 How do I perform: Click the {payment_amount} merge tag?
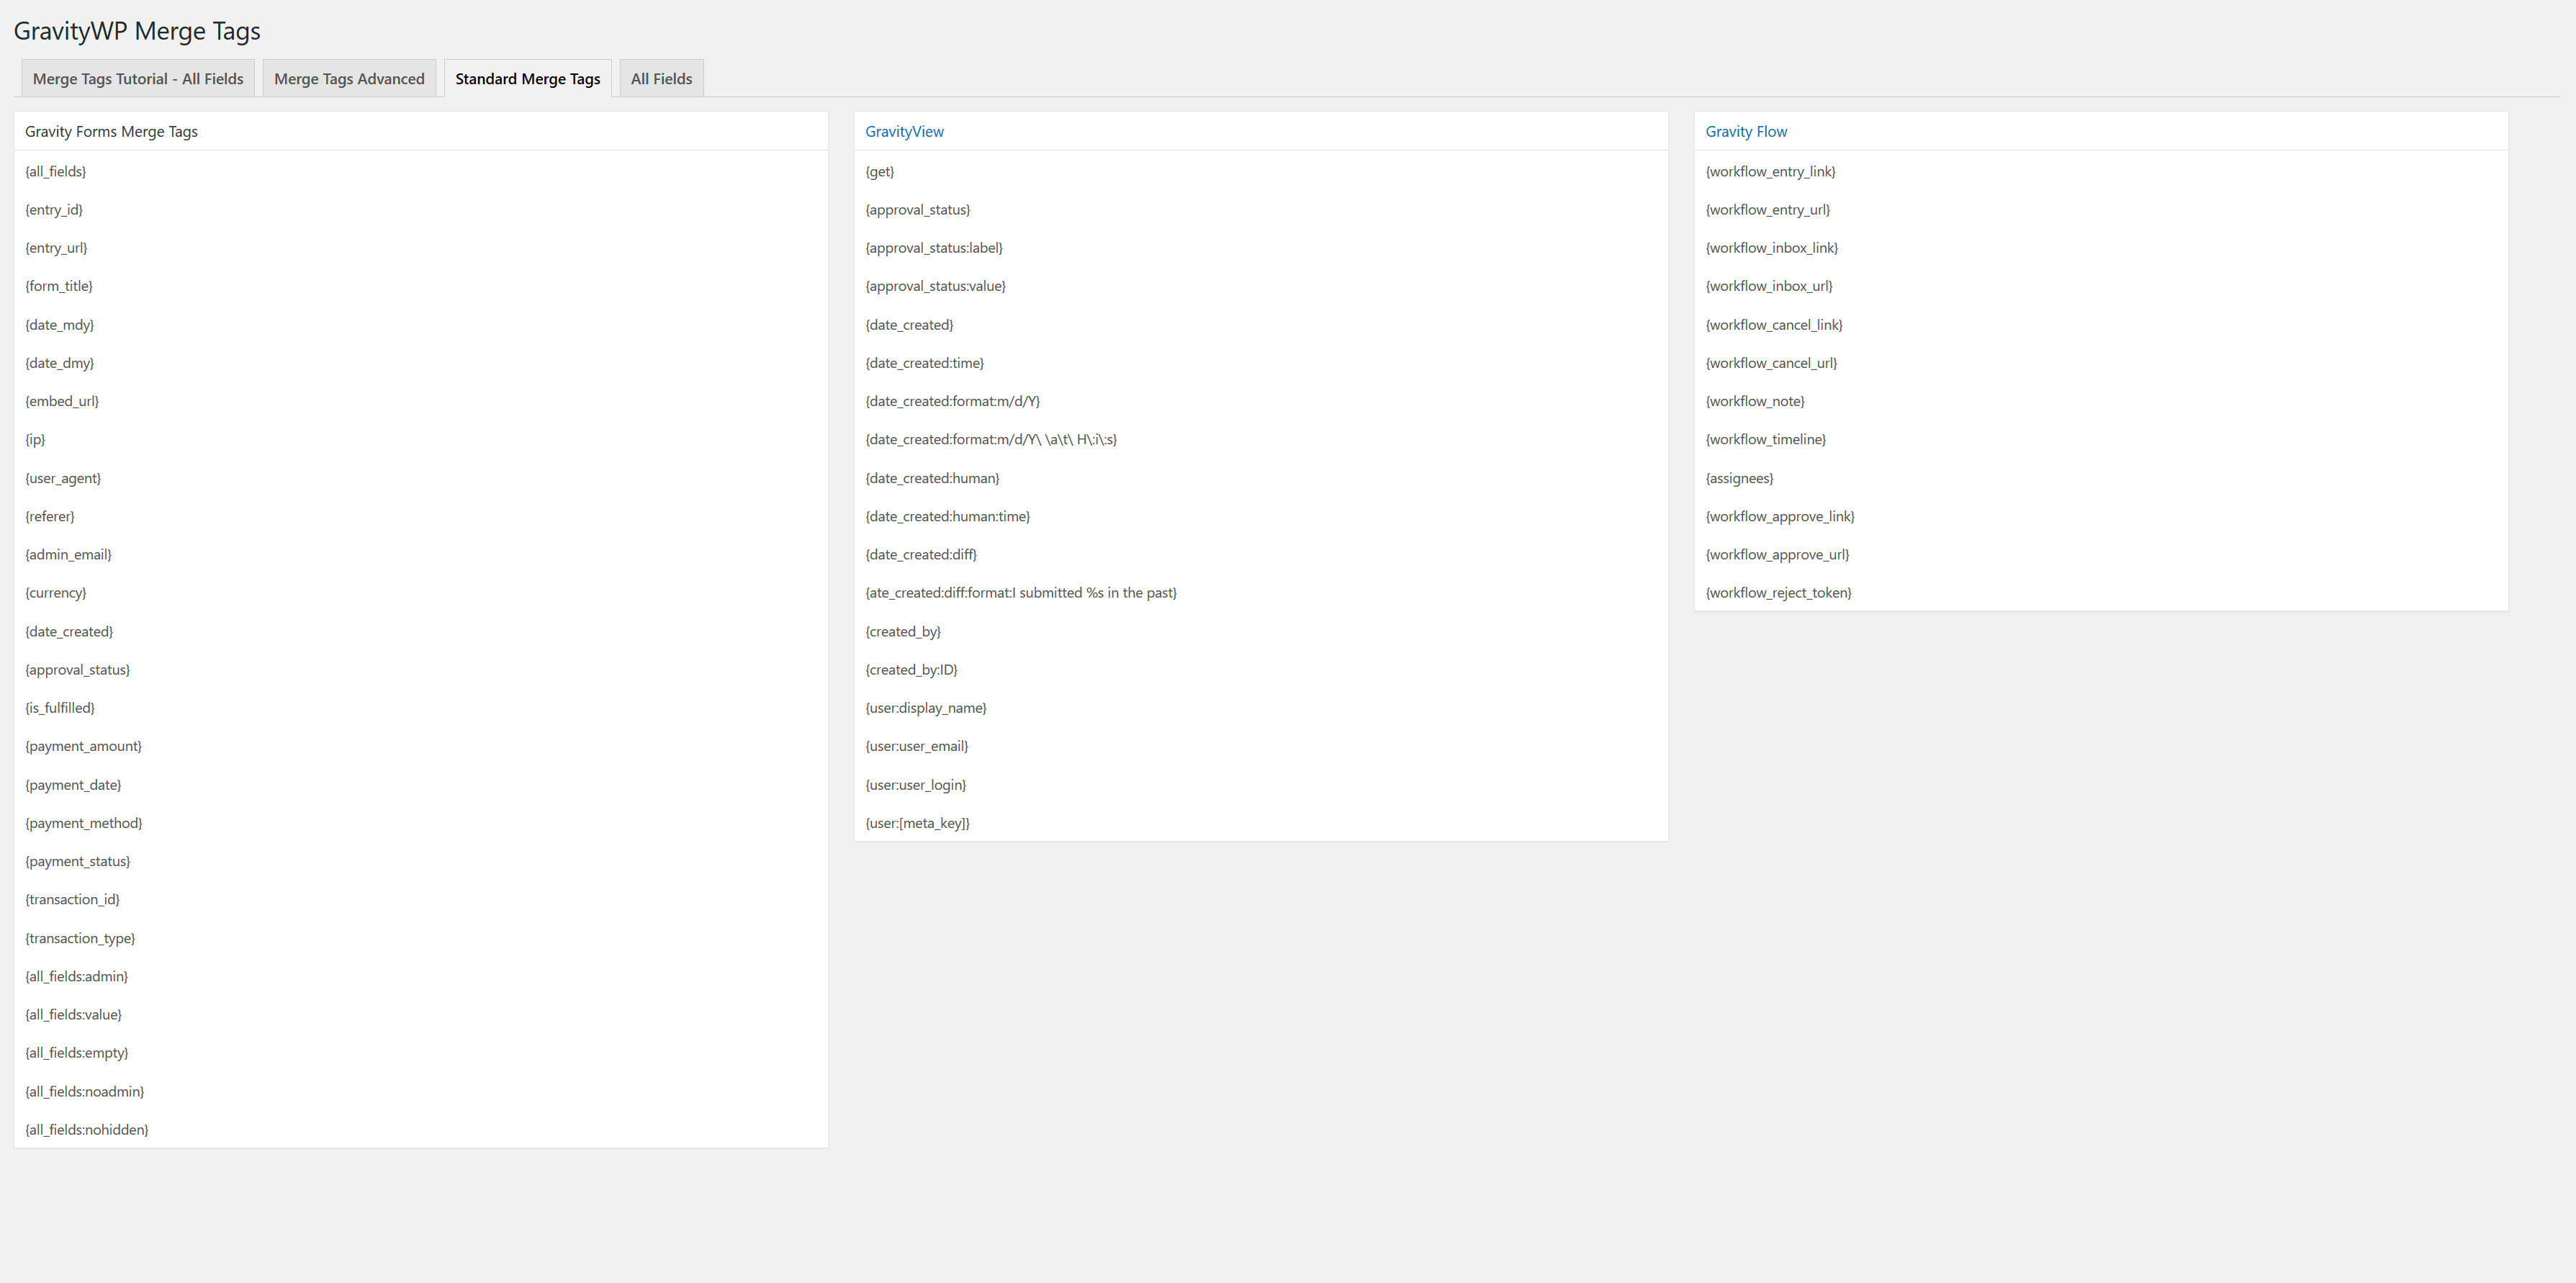click(x=83, y=746)
